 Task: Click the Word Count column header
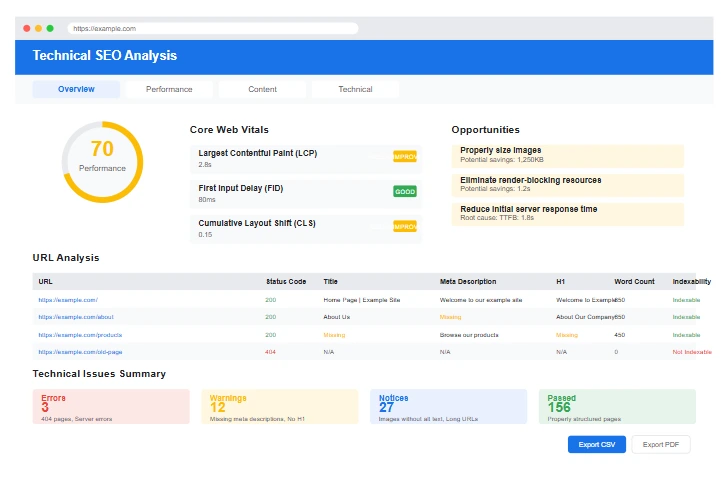pos(634,282)
